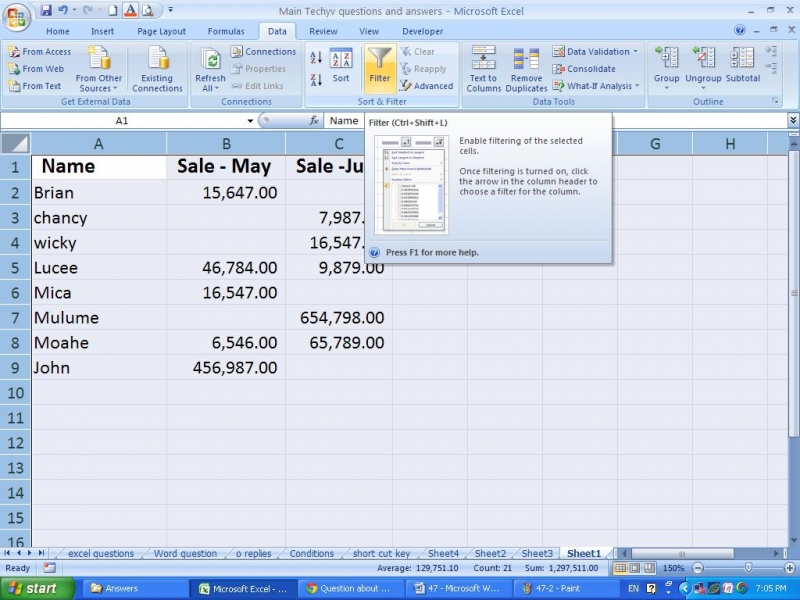Image resolution: width=800 pixels, height=600 pixels.
Task: Click the Existing Connections icon
Action: pyautogui.click(x=157, y=60)
